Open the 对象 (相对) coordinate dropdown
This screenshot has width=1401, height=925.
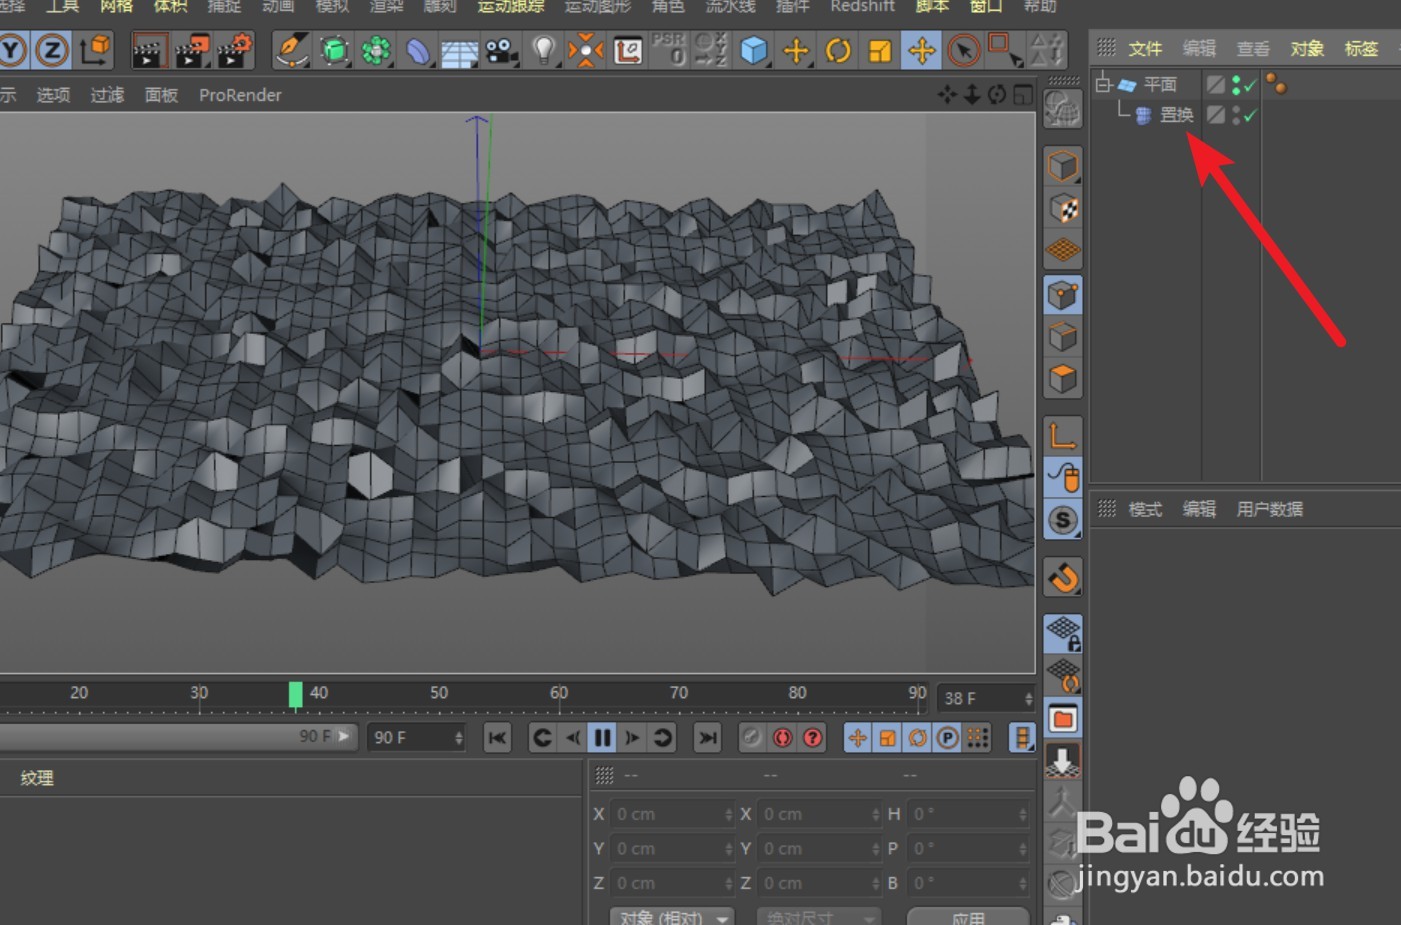671,916
